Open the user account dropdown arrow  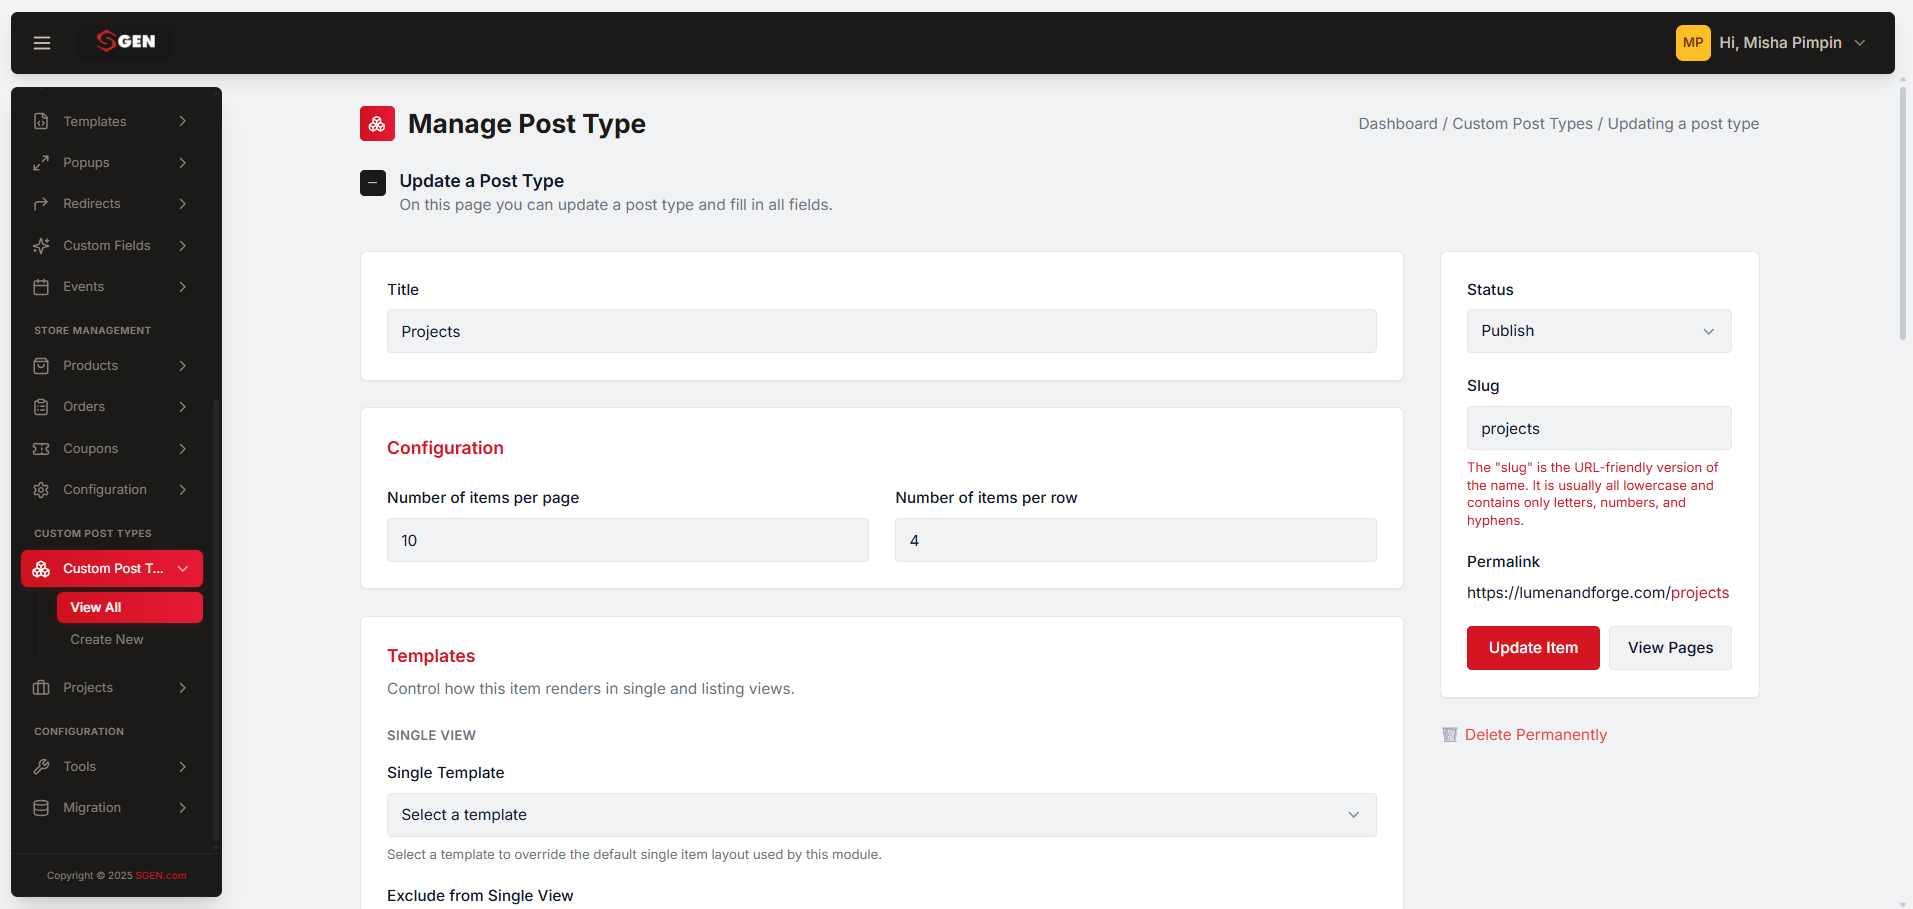click(1860, 43)
